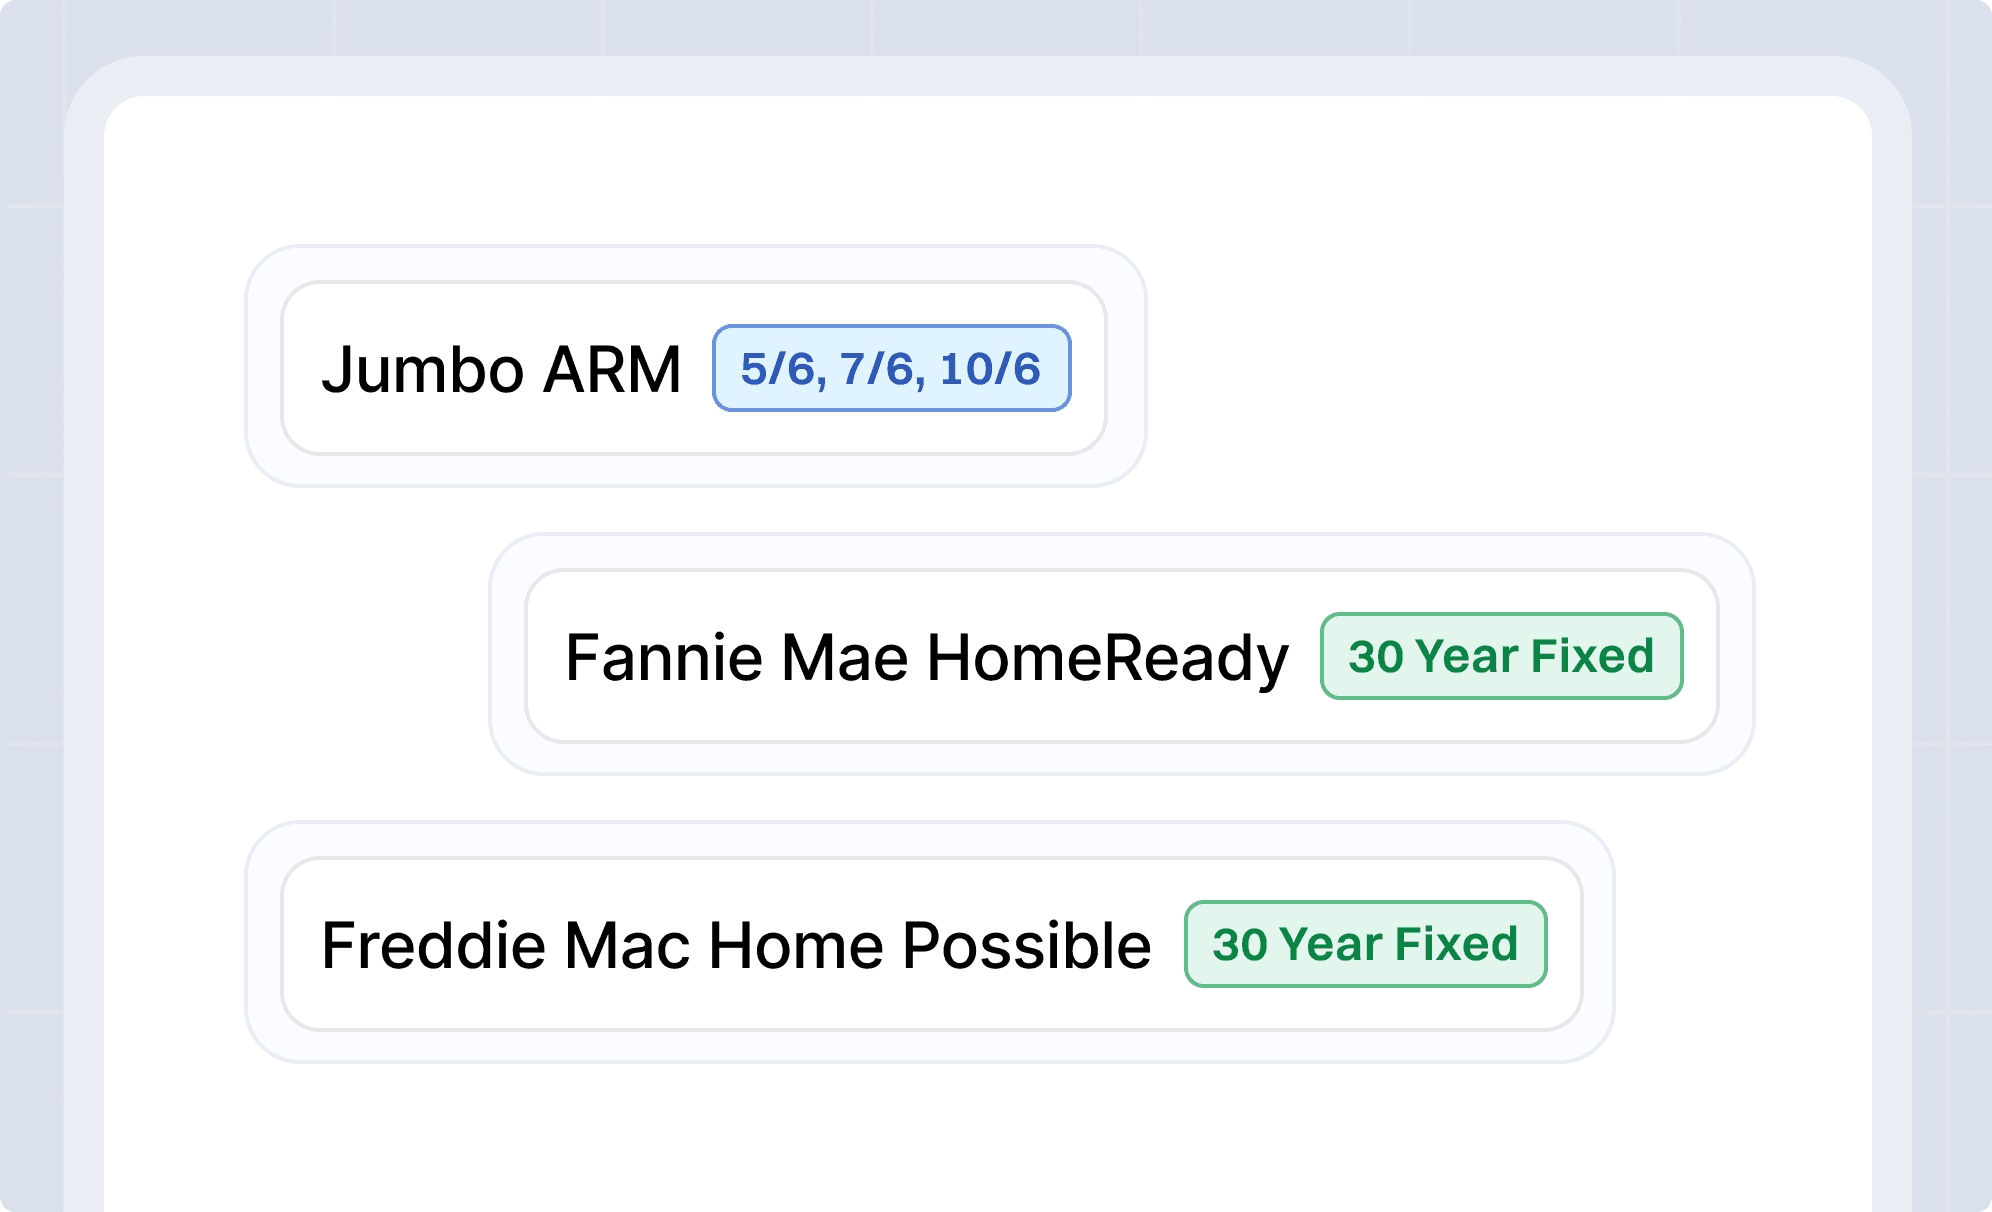Image resolution: width=1992 pixels, height=1212 pixels.
Task: Click the word "ARM" in the first card
Action: (612, 370)
